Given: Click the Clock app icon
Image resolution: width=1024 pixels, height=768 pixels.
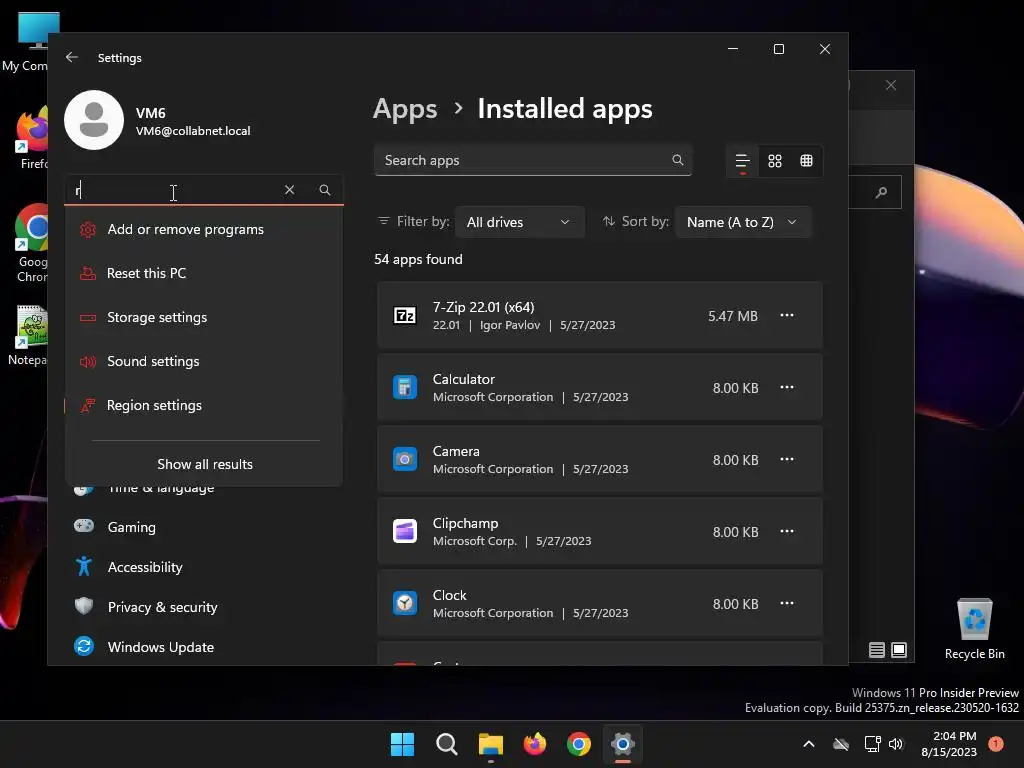Looking at the screenshot, I should pos(405,603).
